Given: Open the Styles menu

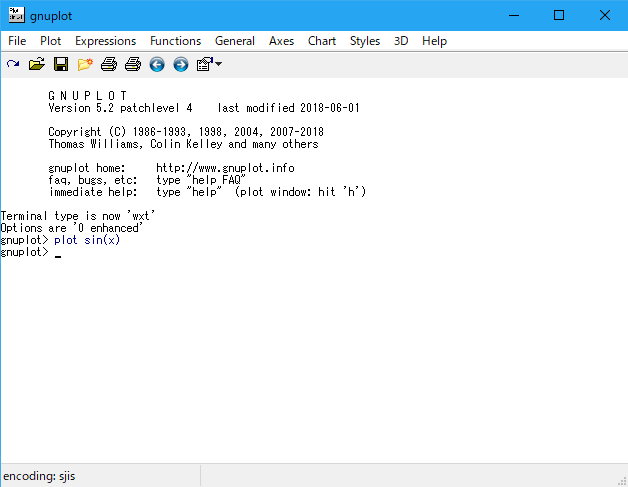Looking at the screenshot, I should [x=365, y=41].
